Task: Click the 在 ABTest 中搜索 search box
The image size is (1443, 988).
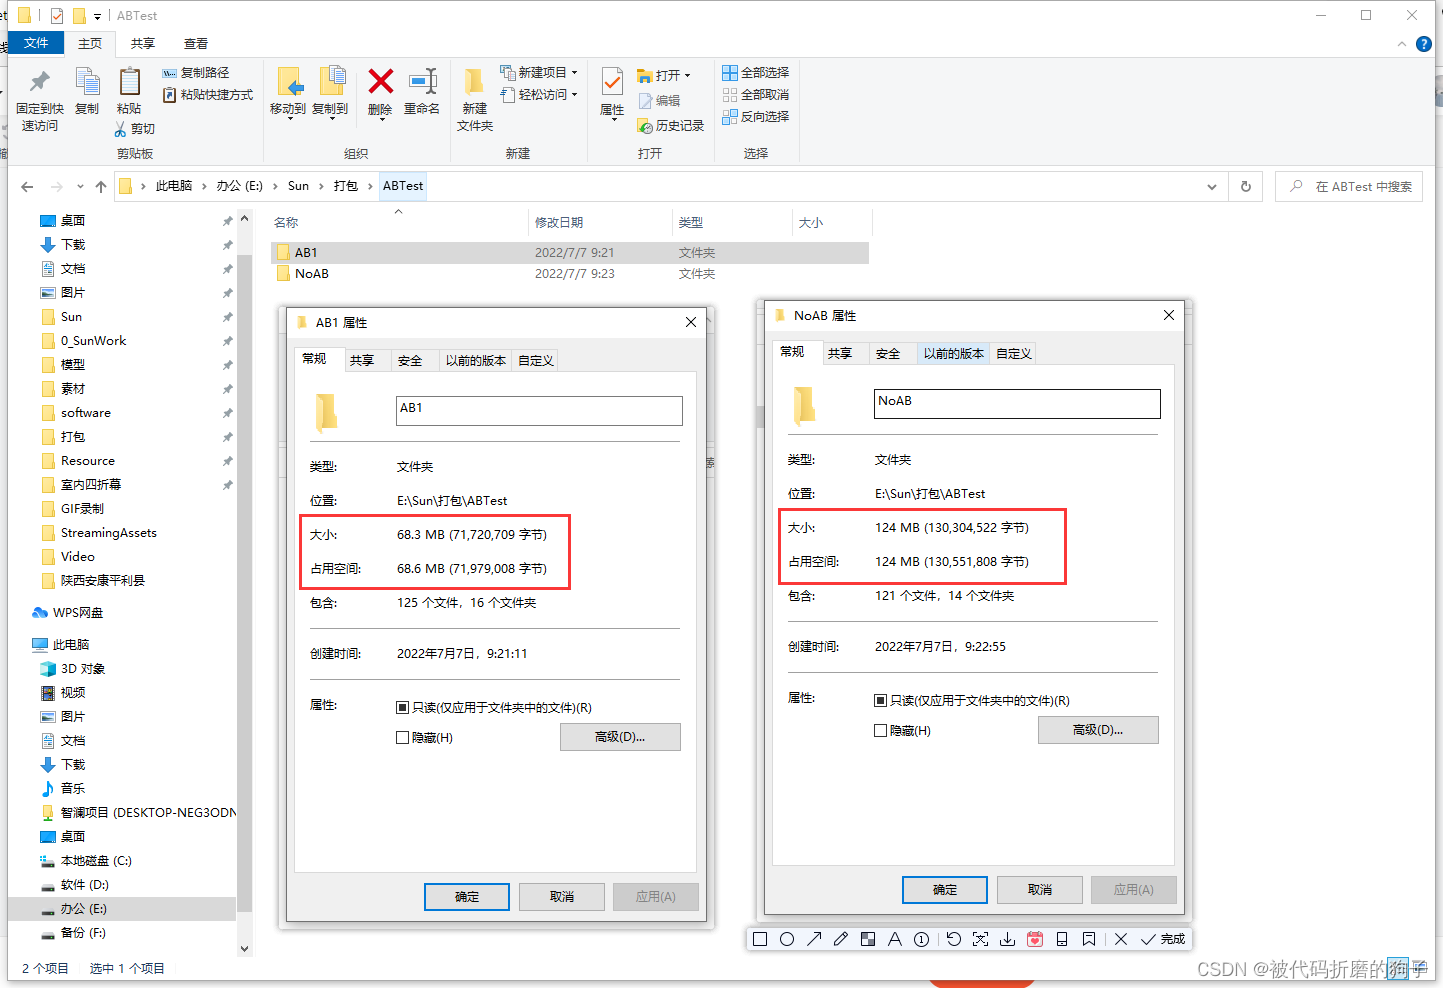Action: pos(1349,187)
